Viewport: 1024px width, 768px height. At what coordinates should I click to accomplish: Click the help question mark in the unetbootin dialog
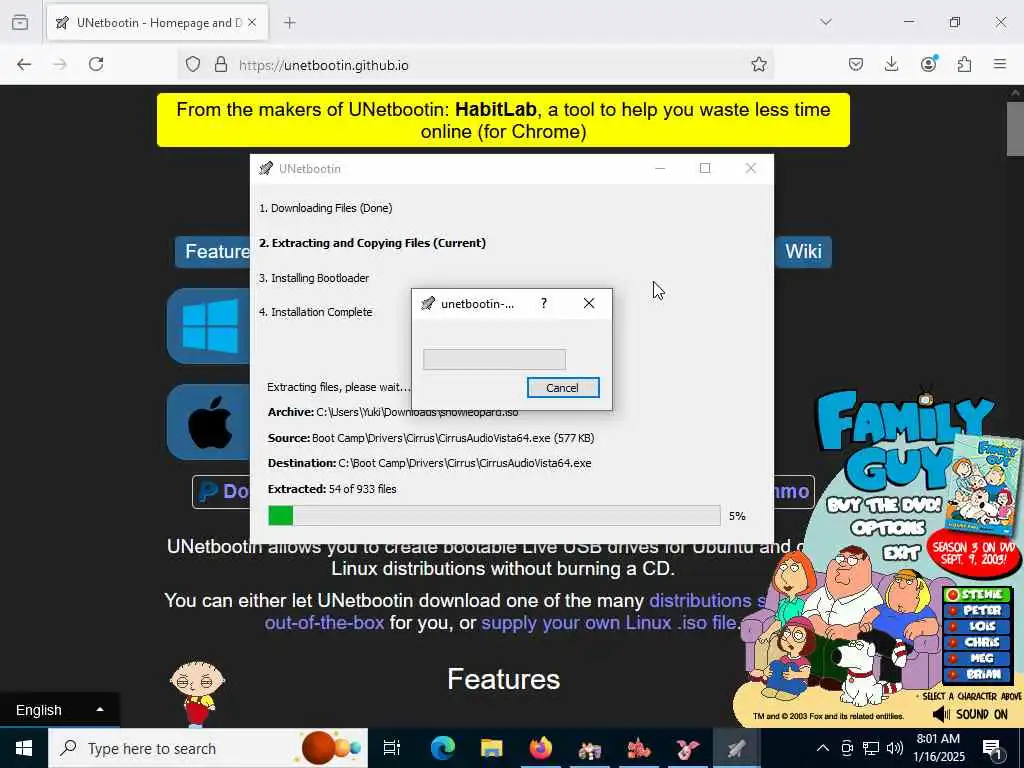[x=544, y=304]
